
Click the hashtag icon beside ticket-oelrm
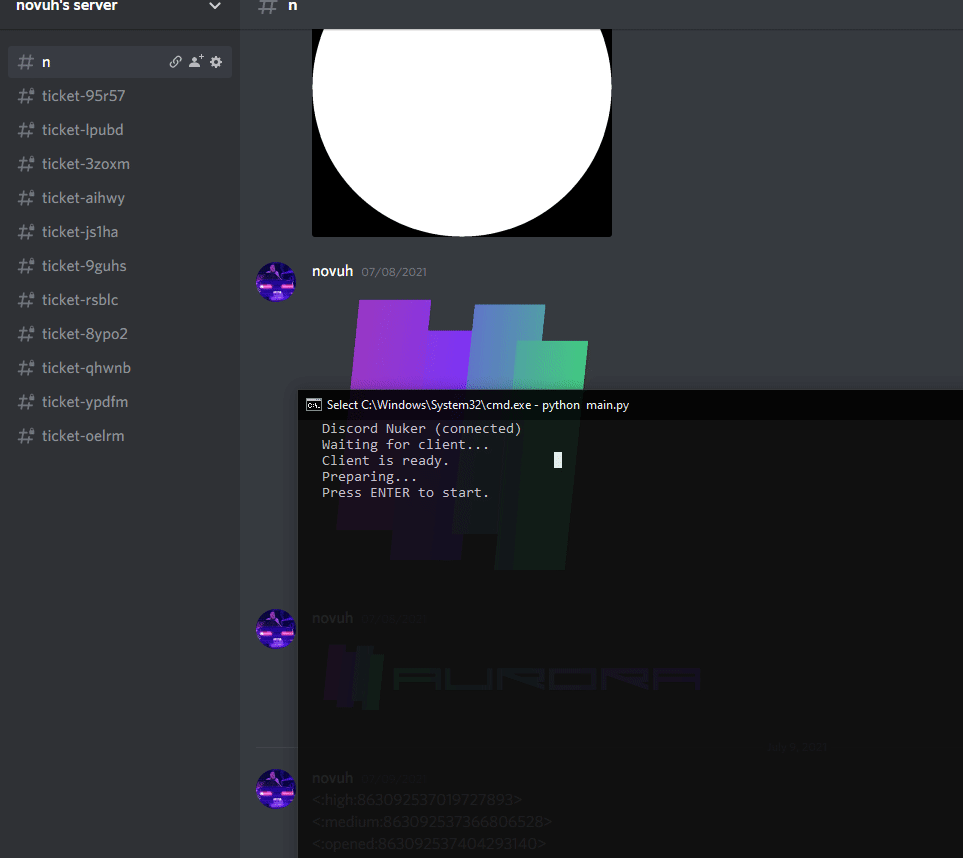[25, 435]
